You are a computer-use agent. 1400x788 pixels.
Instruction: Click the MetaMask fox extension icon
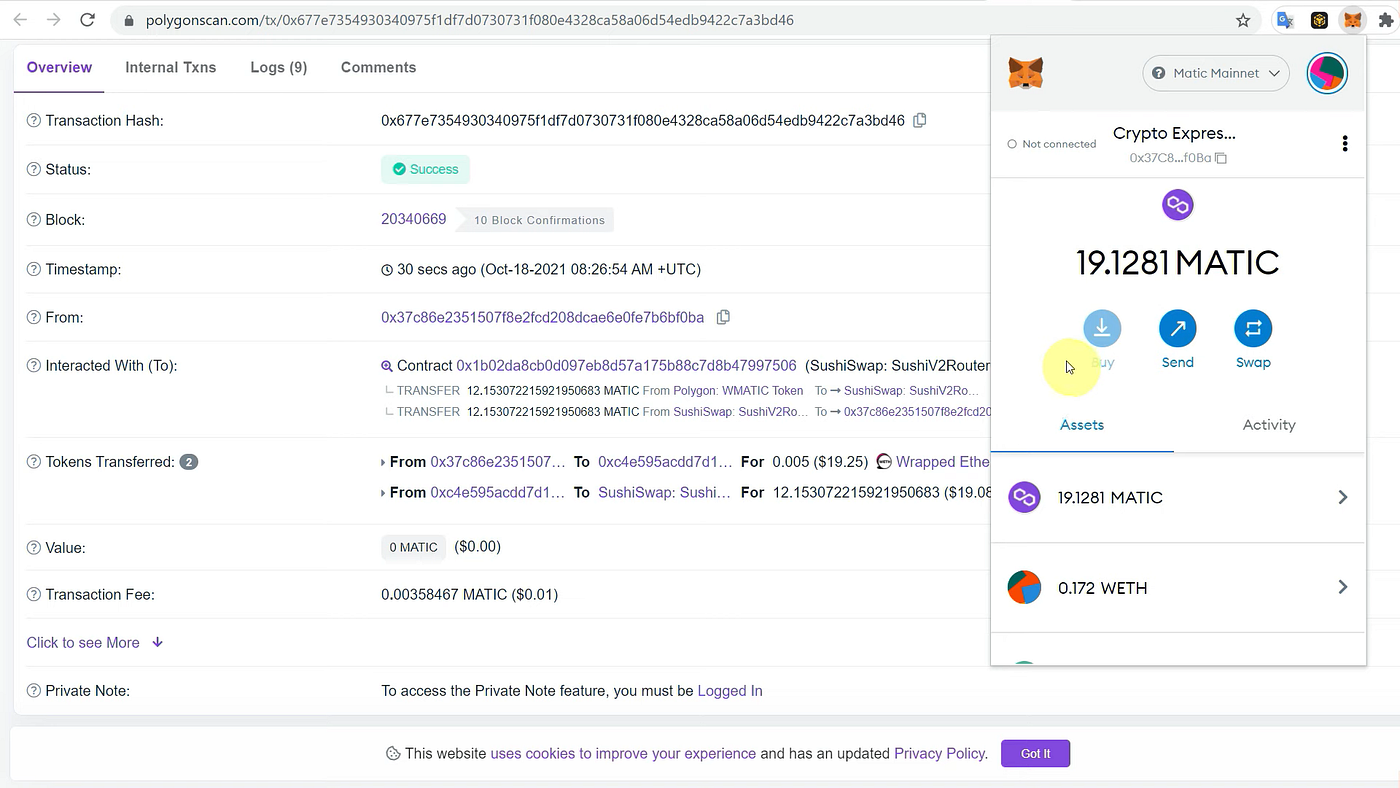[x=1352, y=20]
